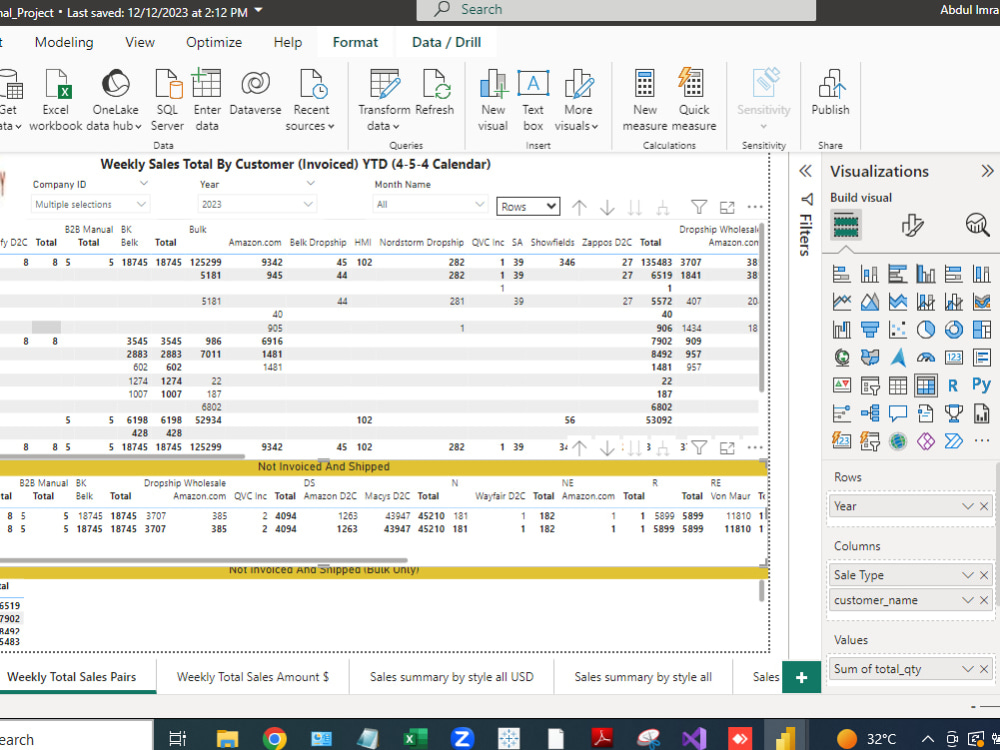Open the Year 2023 slicer dropdown
This screenshot has height=750, width=1000.
pyautogui.click(x=257, y=204)
